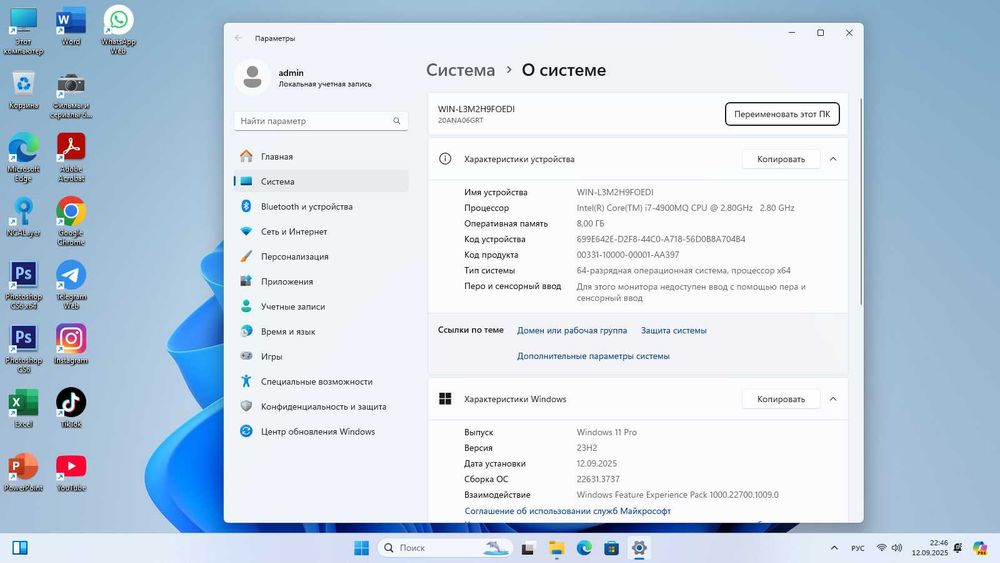Show hidden tray icons chevron

coord(834,548)
